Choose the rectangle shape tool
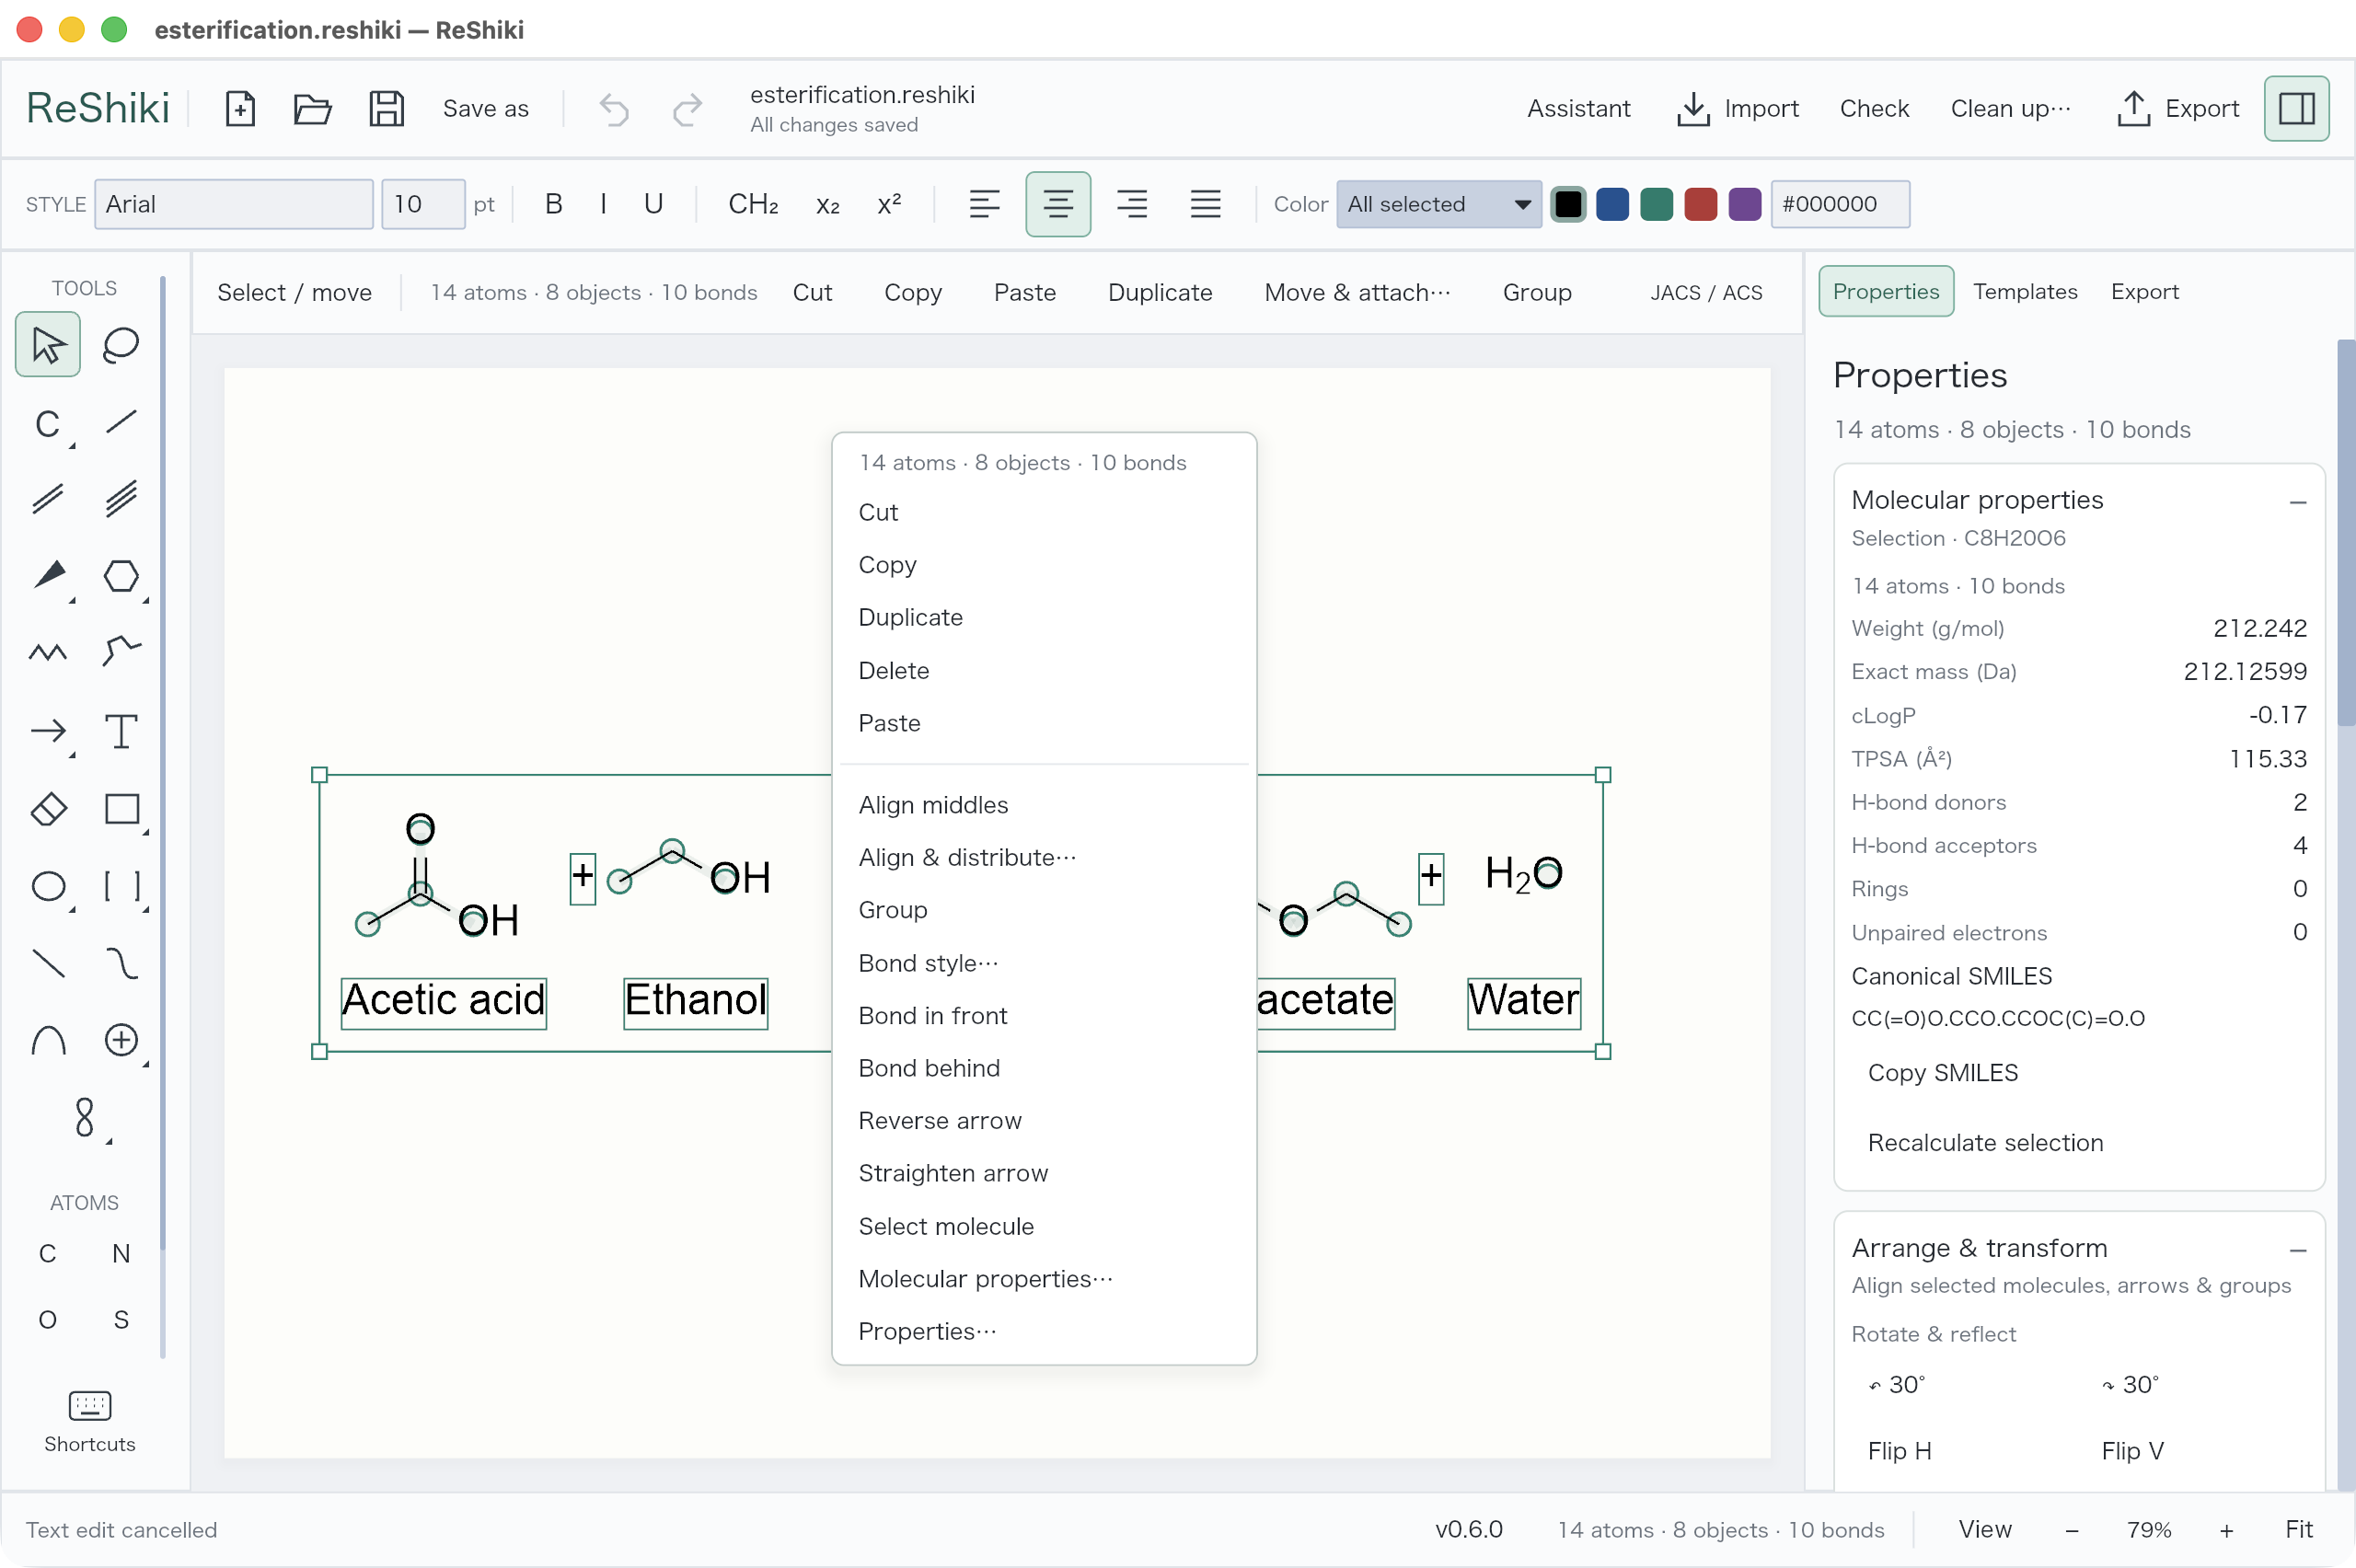 pos(121,808)
